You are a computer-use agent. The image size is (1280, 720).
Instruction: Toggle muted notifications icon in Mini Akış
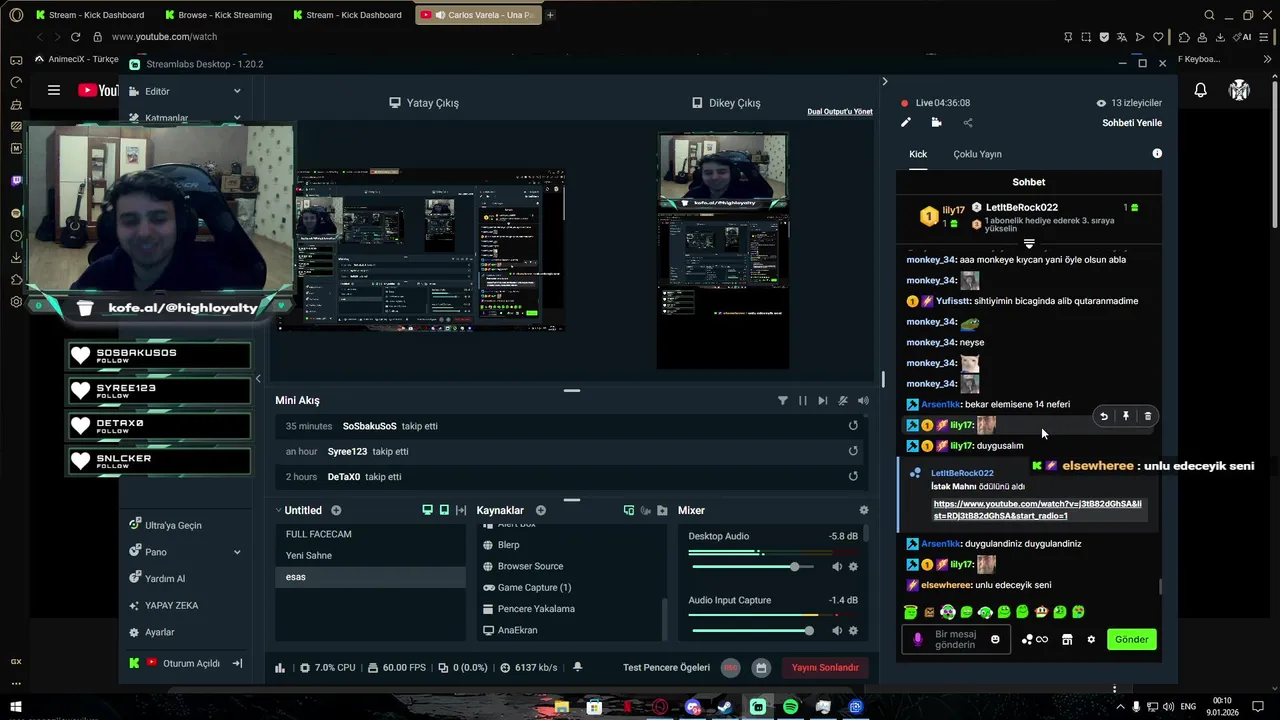[x=843, y=401]
